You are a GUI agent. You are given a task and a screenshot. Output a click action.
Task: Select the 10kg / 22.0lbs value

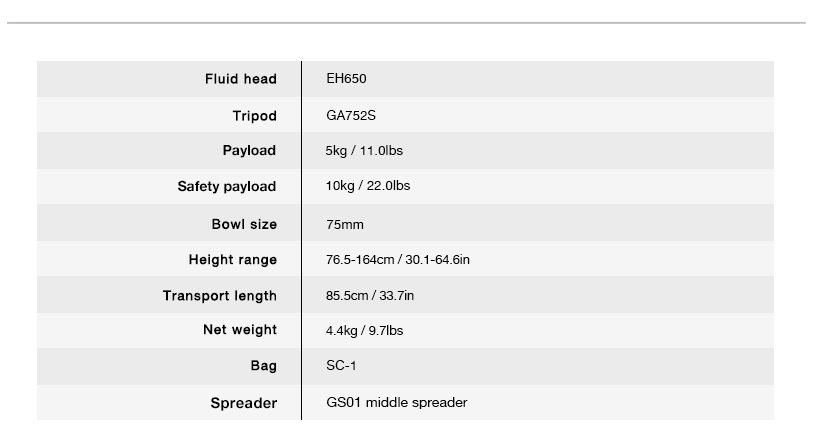click(368, 186)
